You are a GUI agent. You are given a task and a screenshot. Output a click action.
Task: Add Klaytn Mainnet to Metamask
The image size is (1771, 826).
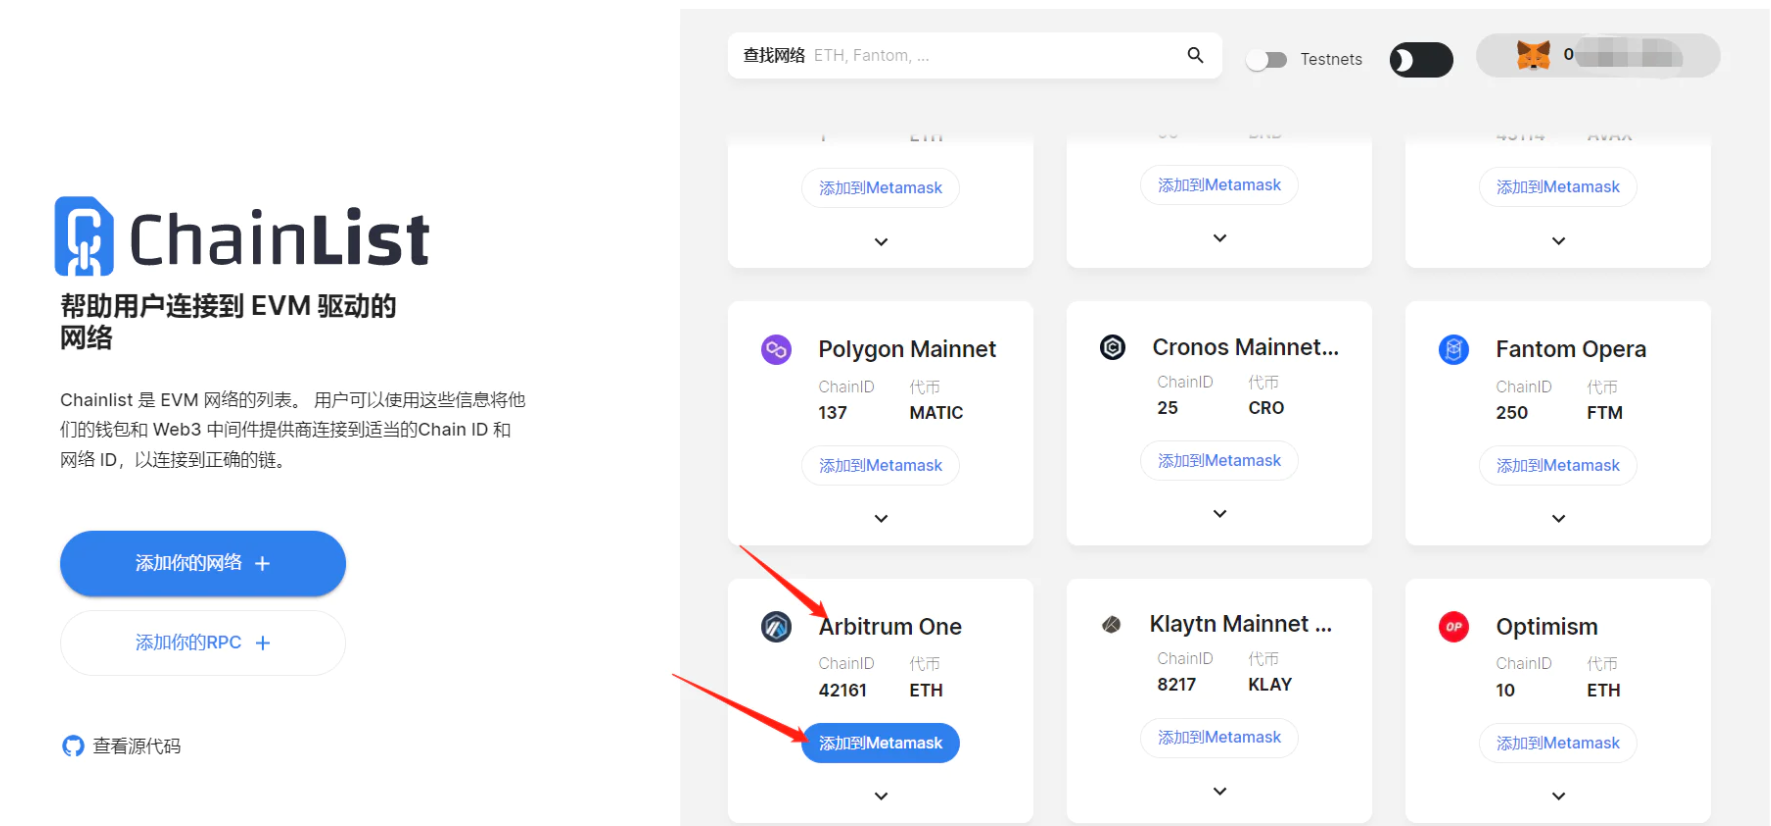click(x=1220, y=738)
